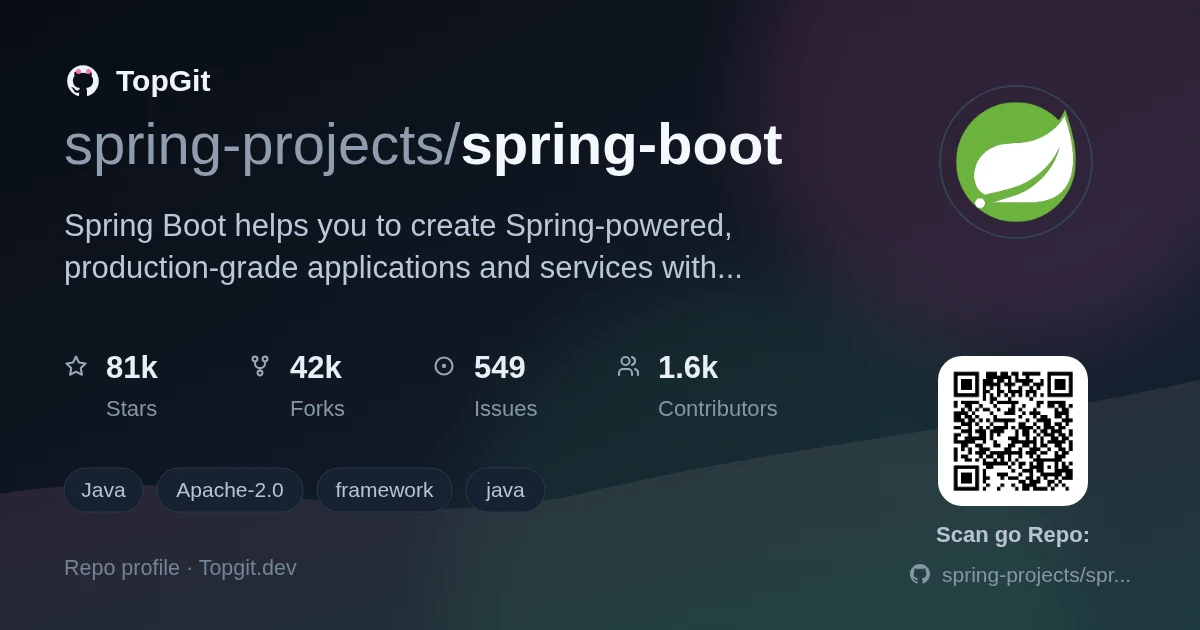
Task: Click the fork icon beside 42k
Action: [x=260, y=366]
